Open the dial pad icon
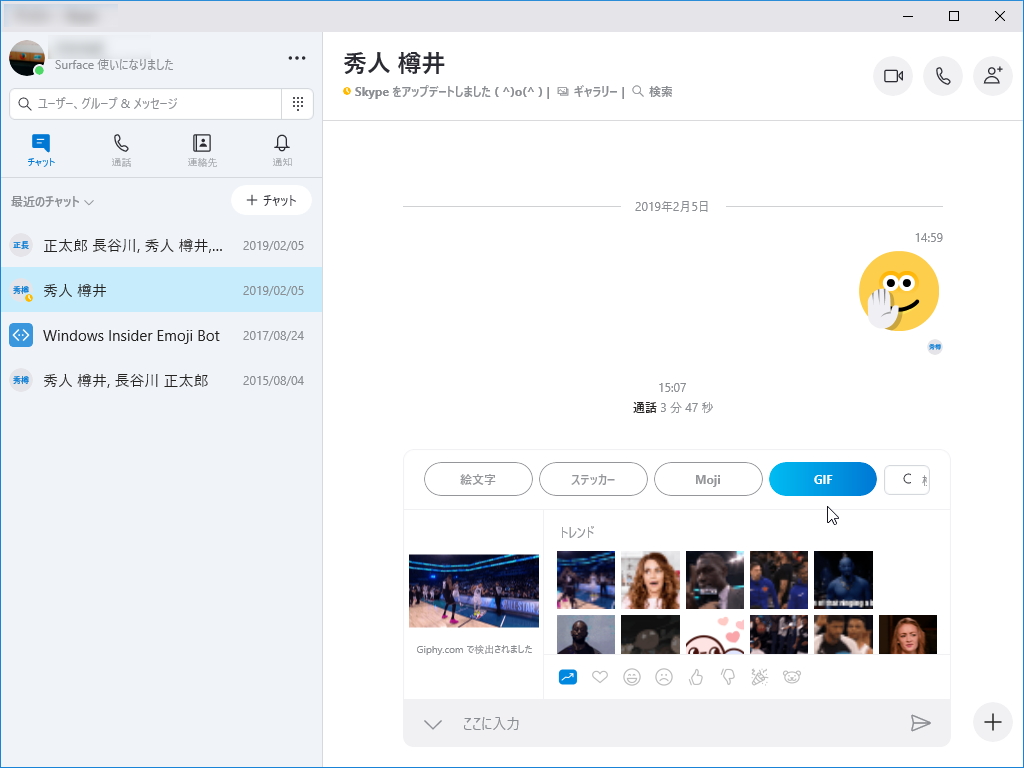The height and width of the screenshot is (768, 1024). pyautogui.click(x=297, y=104)
